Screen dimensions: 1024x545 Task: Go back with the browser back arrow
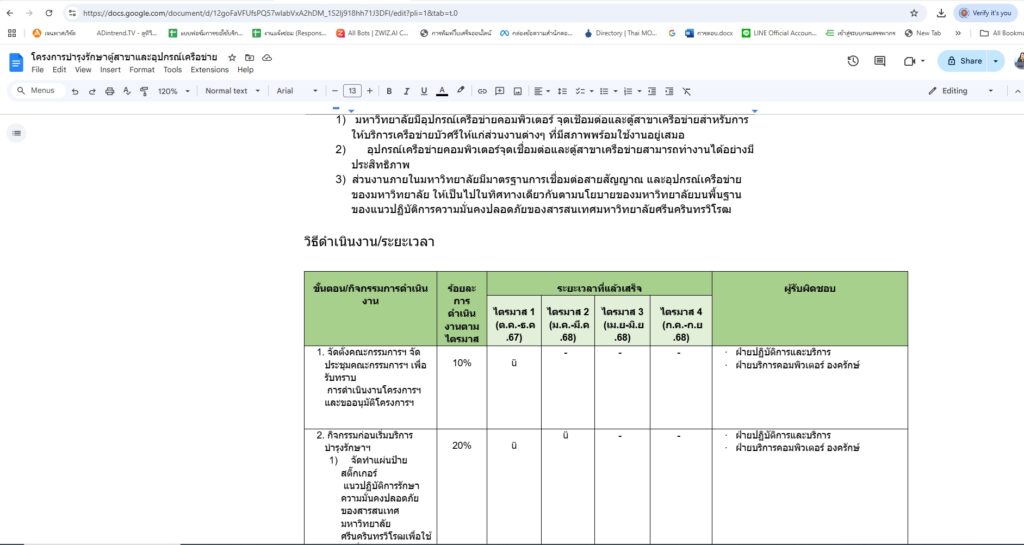[10, 13]
